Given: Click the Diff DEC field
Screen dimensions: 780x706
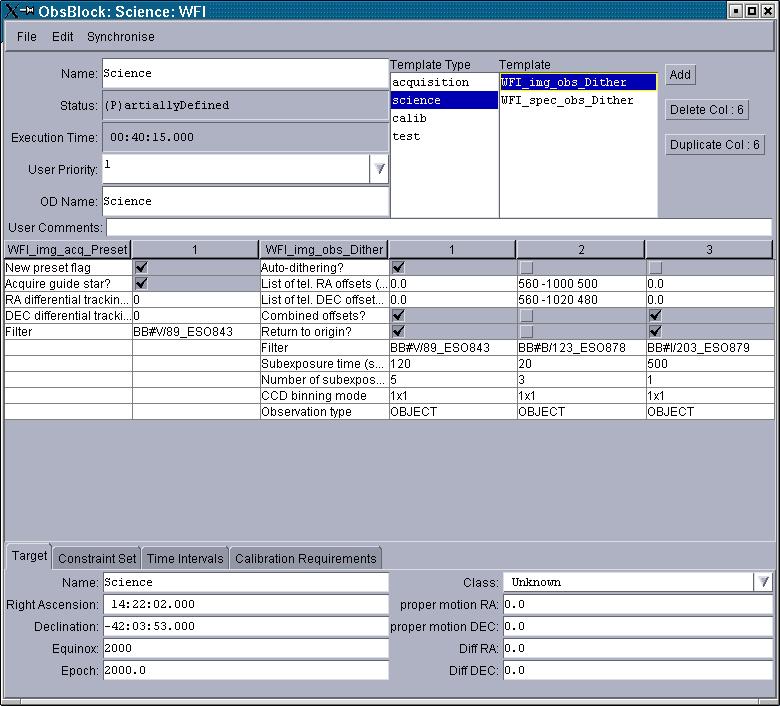Looking at the screenshot, I should point(638,670).
